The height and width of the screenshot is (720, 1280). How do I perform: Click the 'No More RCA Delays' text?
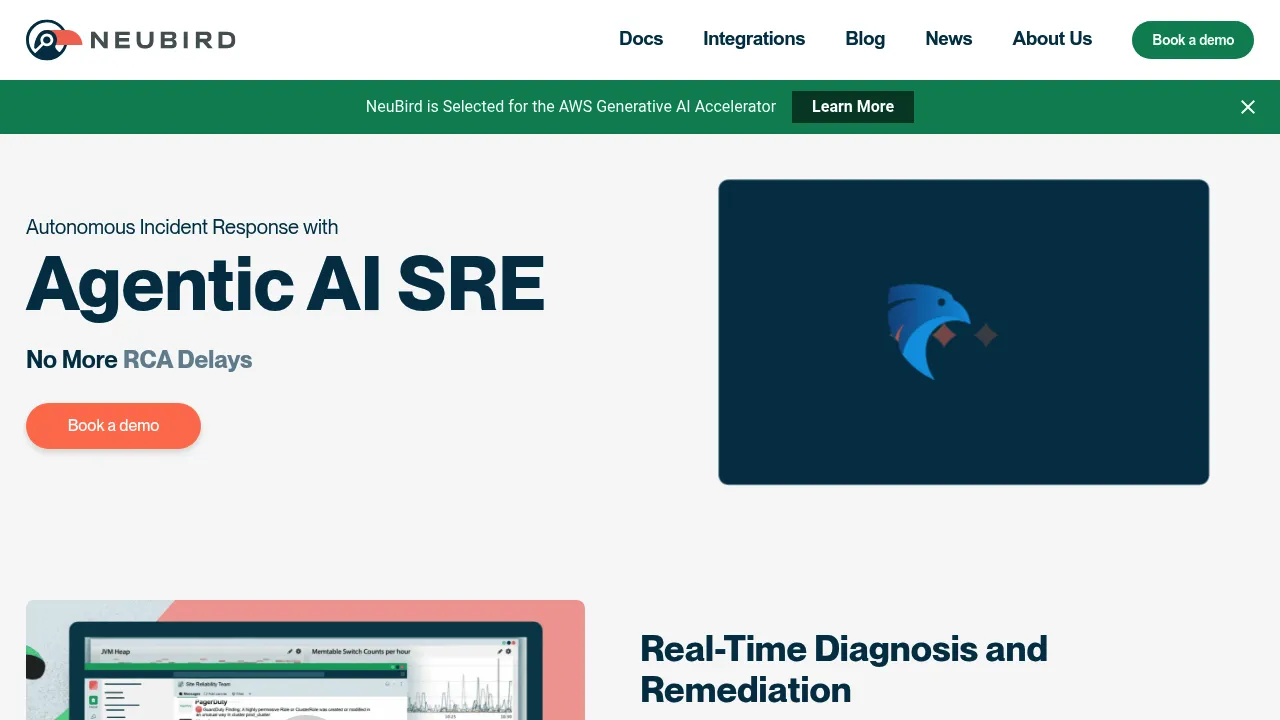click(x=139, y=360)
